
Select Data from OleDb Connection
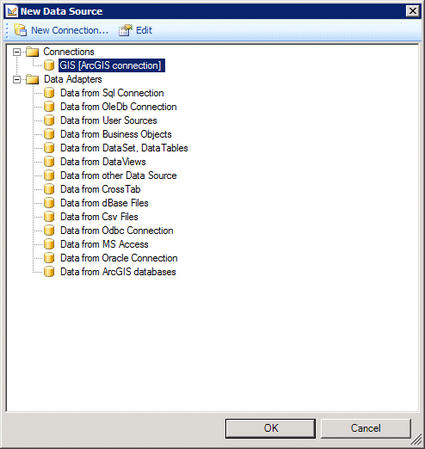point(118,107)
